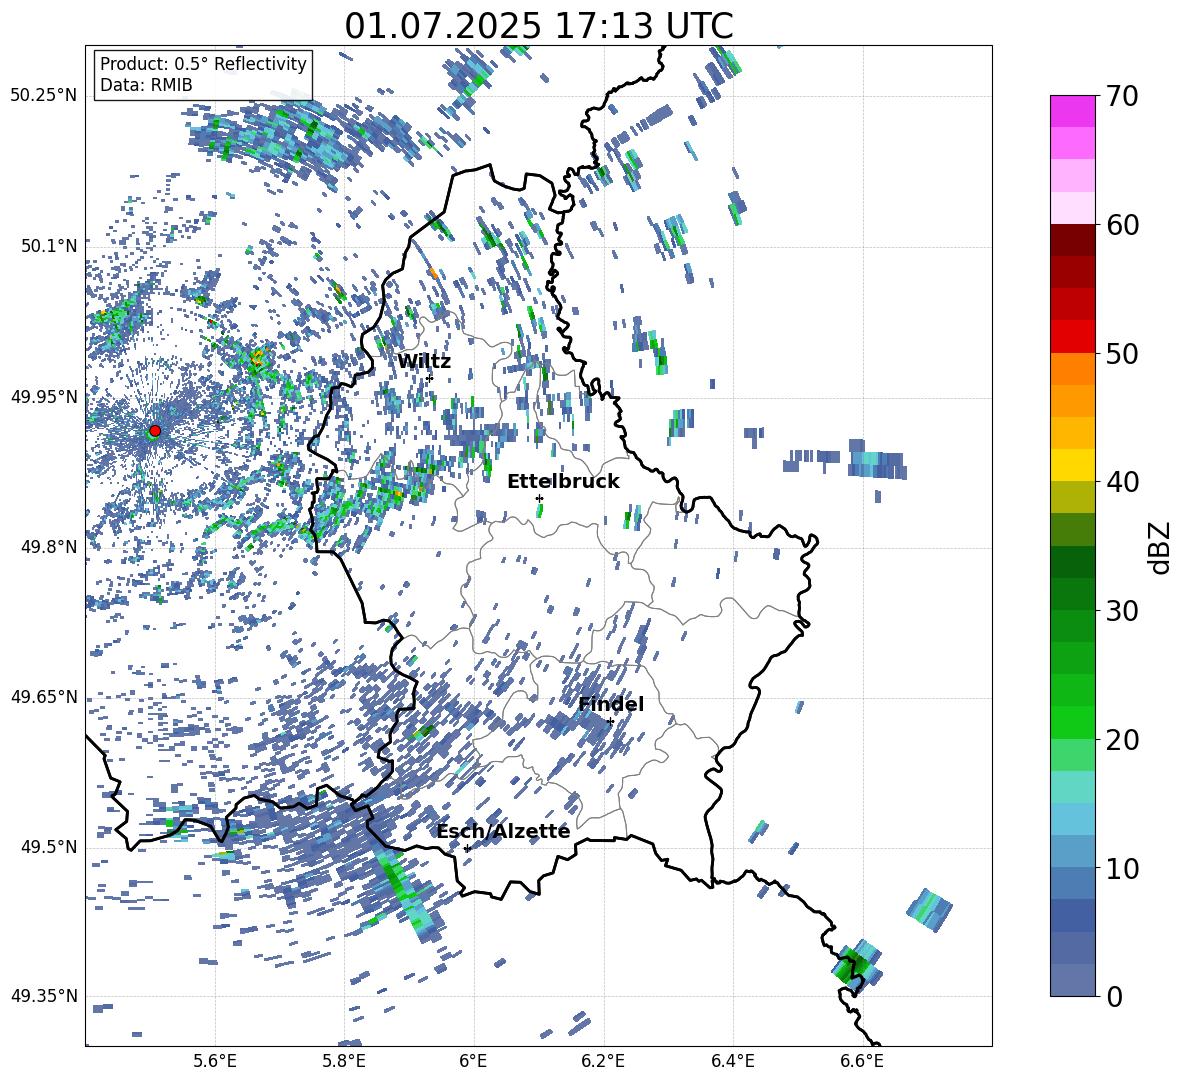The image size is (1184, 1081).
Task: Click the latitude label 49.5°N
Action: point(48,847)
